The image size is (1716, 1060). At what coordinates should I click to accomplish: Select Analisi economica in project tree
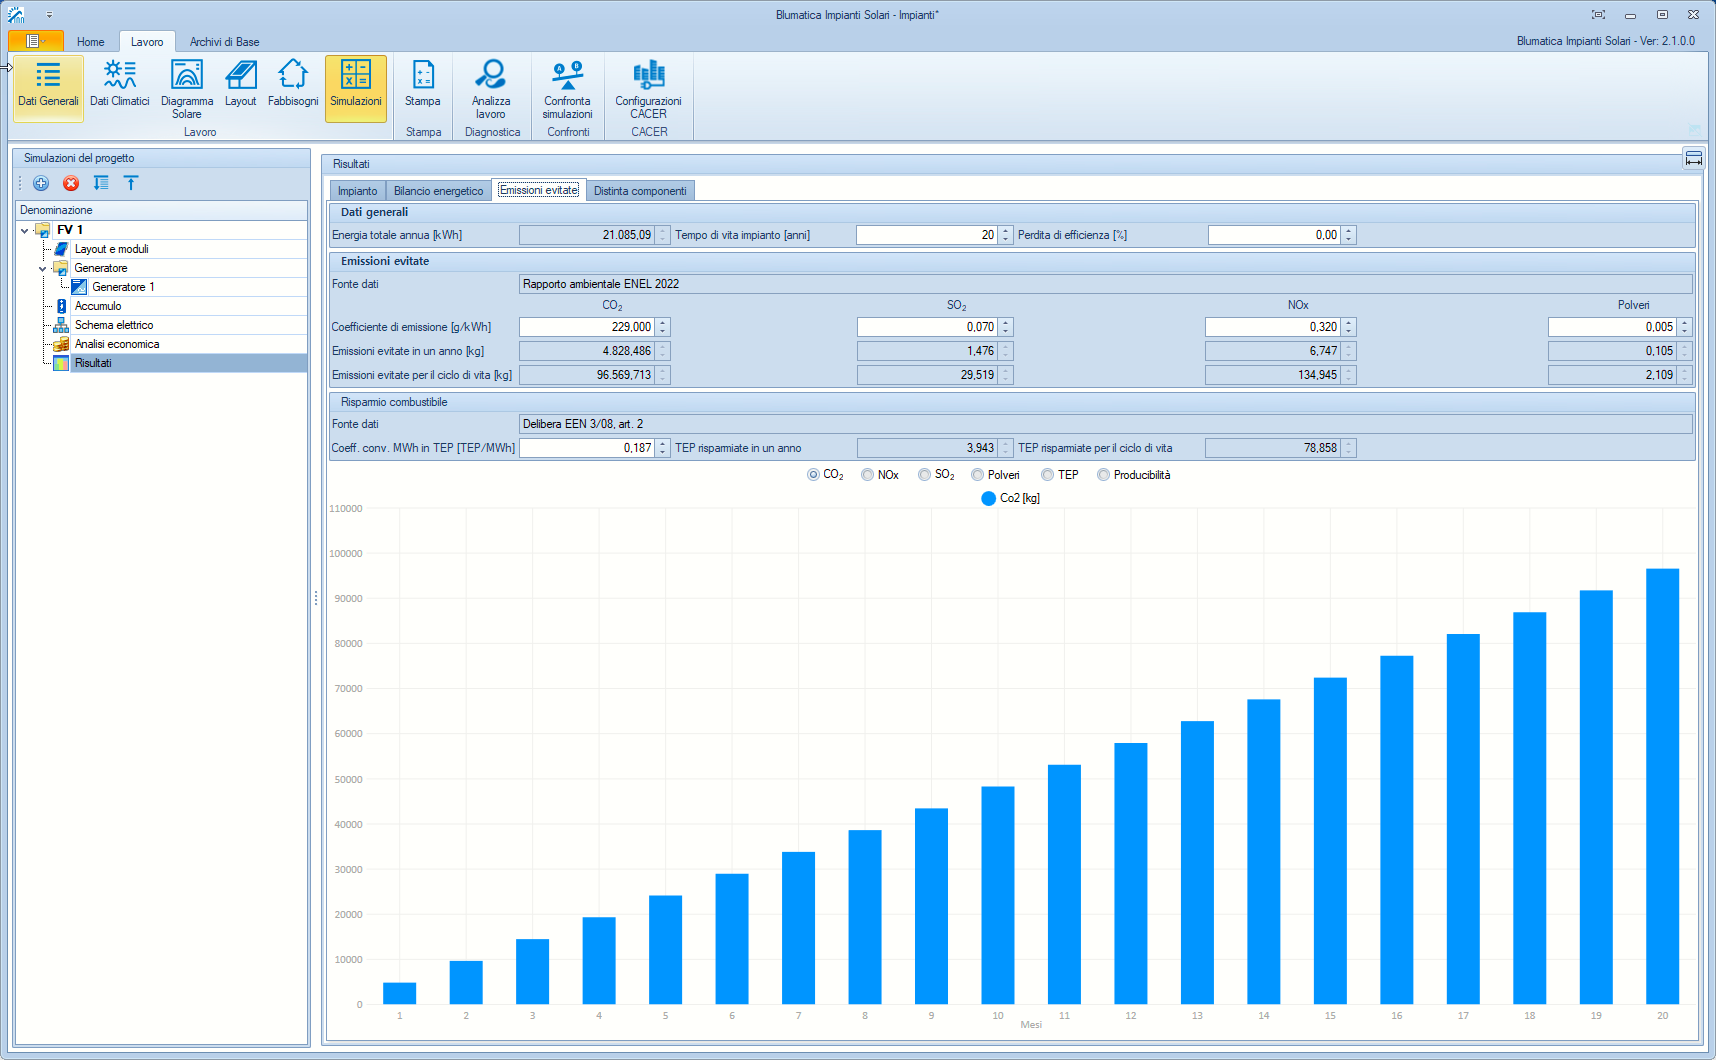pos(117,344)
